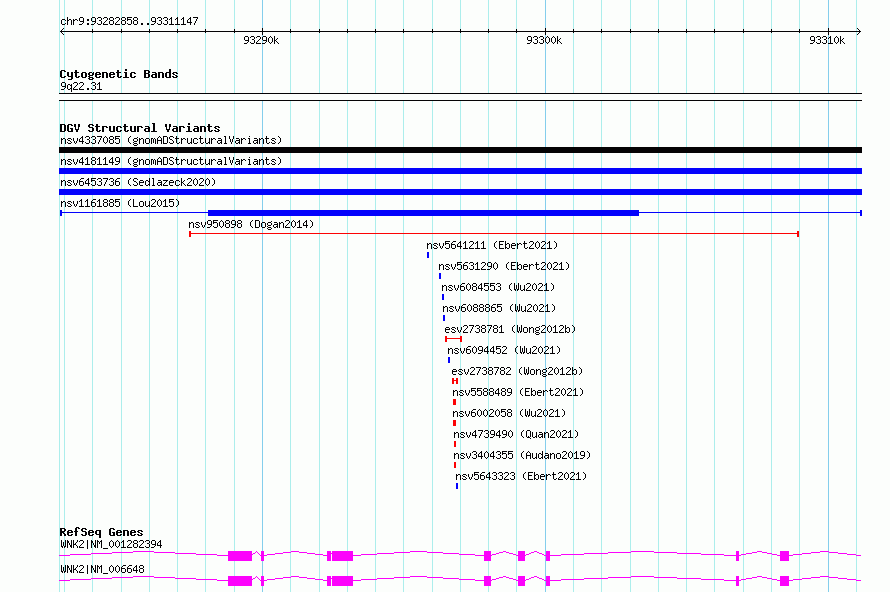Open the nsv6088865 Wu2021 label

499,308
